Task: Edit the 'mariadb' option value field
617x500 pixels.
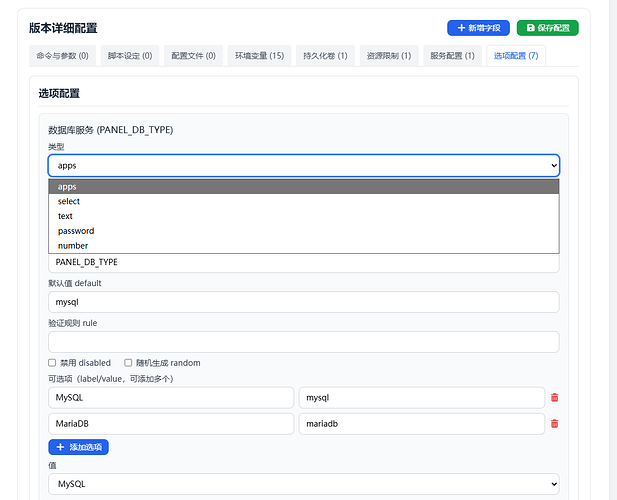Action: 421,423
